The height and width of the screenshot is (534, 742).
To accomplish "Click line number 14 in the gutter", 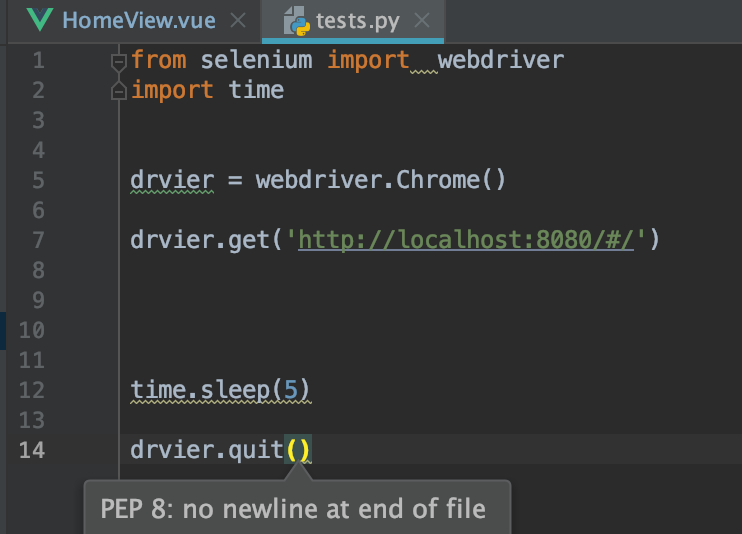I will click(32, 450).
